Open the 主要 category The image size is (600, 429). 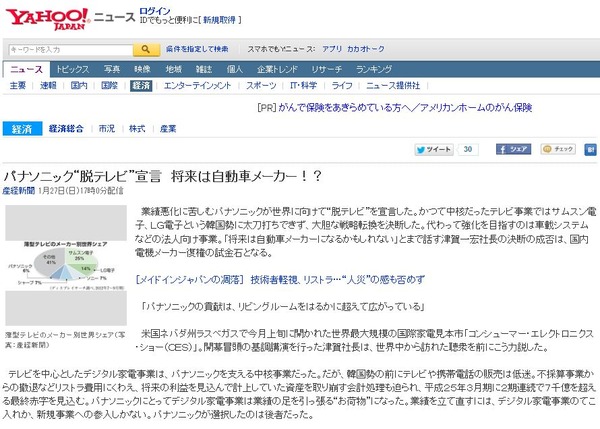[x=18, y=86]
